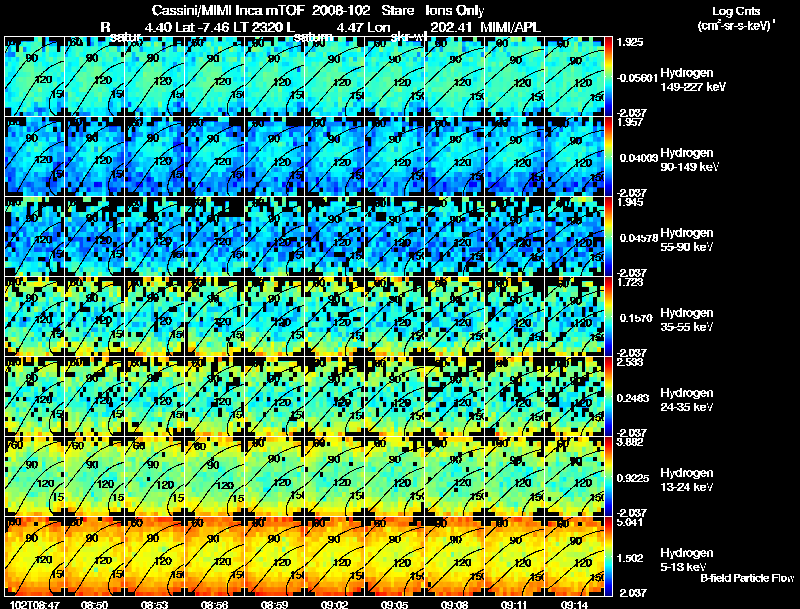Select the 'Hydrogen 149-227 keV' row label
Viewport: 800px width, 609px height.
pyautogui.click(x=692, y=80)
